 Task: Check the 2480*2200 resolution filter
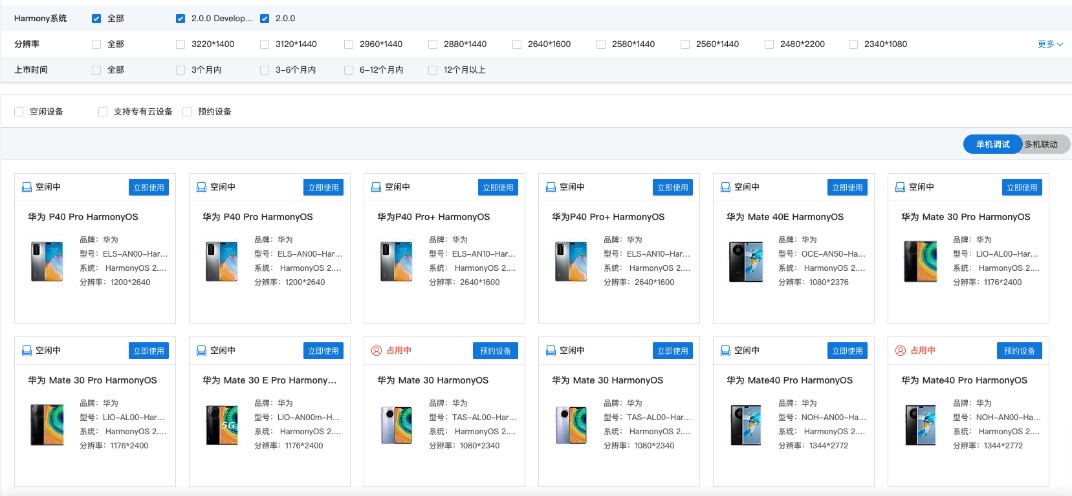click(769, 44)
